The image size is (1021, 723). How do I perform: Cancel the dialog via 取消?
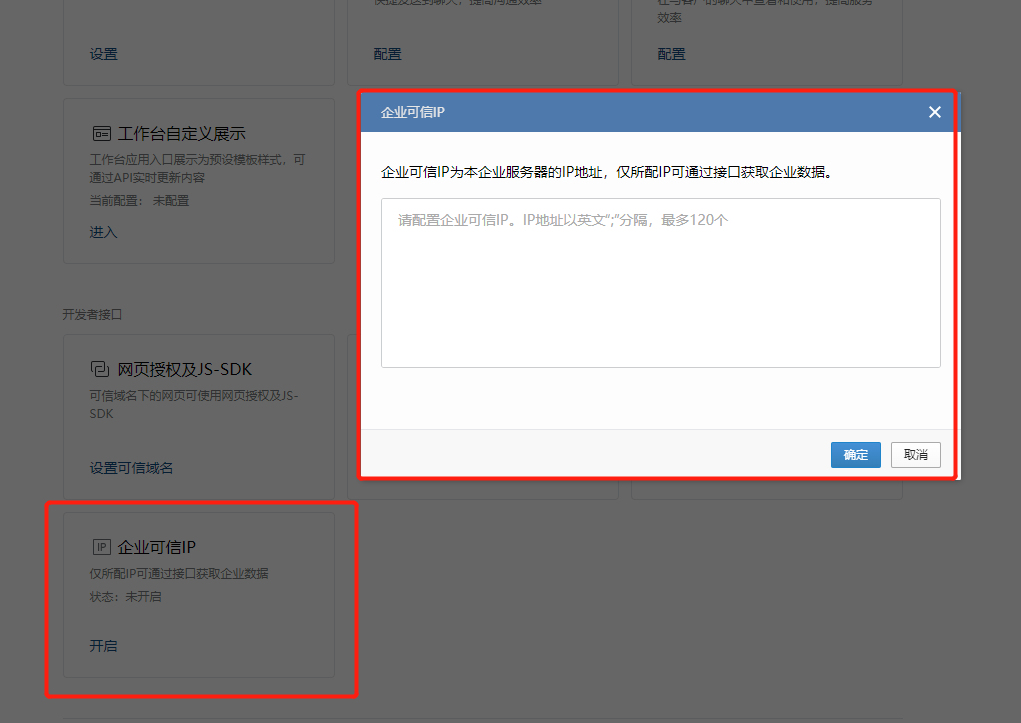tap(916, 455)
